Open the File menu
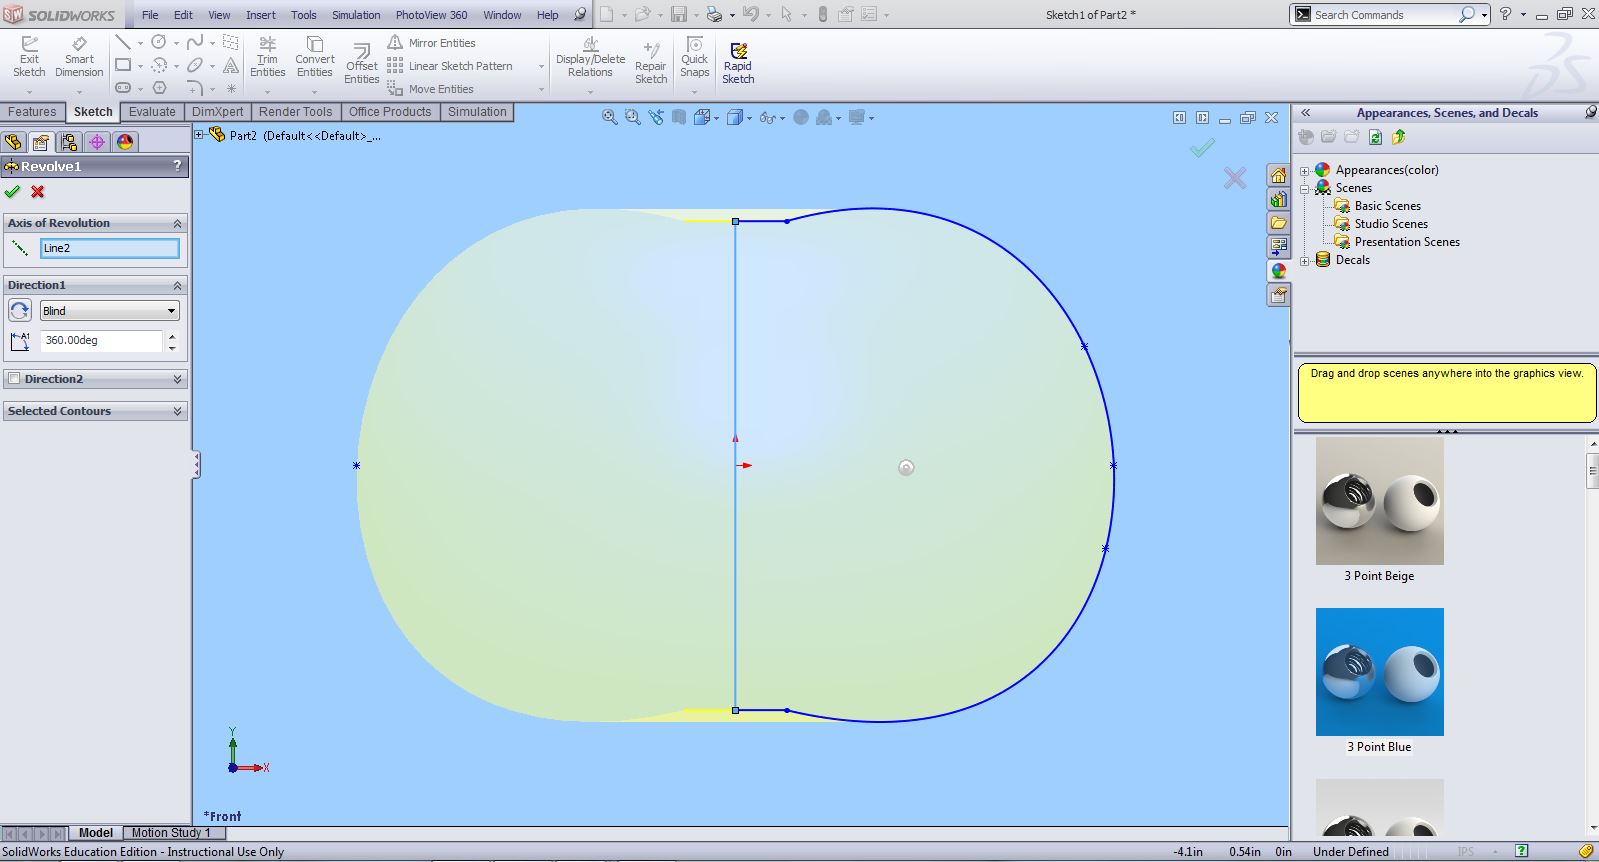Screen dimensions: 1599x862 [x=150, y=15]
